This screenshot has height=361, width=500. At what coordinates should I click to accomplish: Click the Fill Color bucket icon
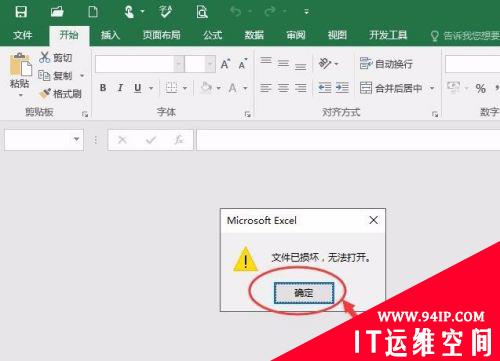(206, 88)
